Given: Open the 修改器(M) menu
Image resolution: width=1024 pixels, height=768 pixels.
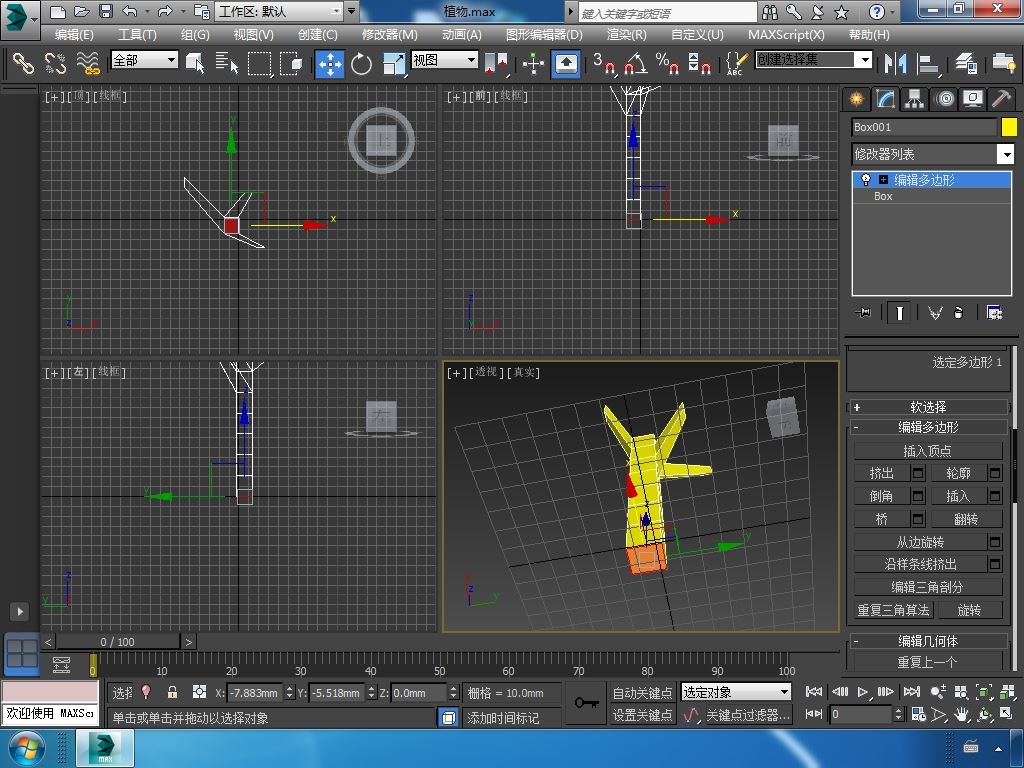Looking at the screenshot, I should pyautogui.click(x=389, y=34).
